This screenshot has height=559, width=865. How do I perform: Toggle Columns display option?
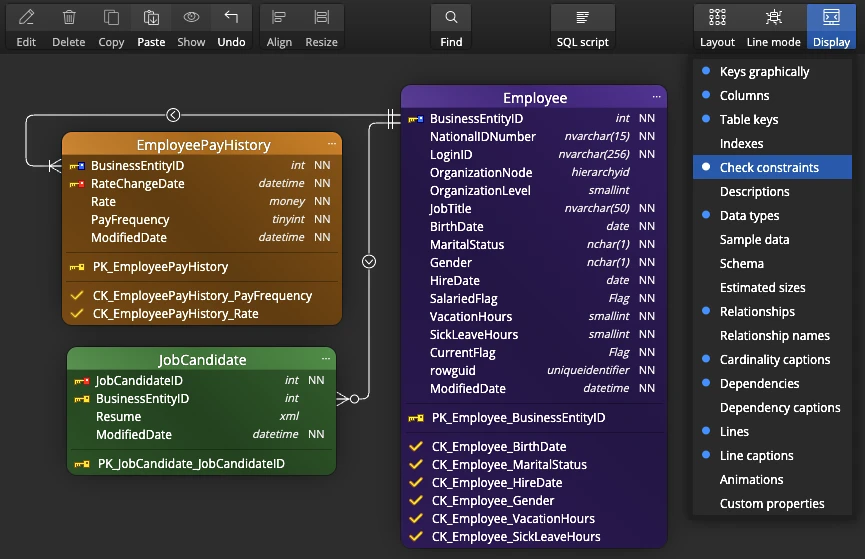pyautogui.click(x=772, y=95)
